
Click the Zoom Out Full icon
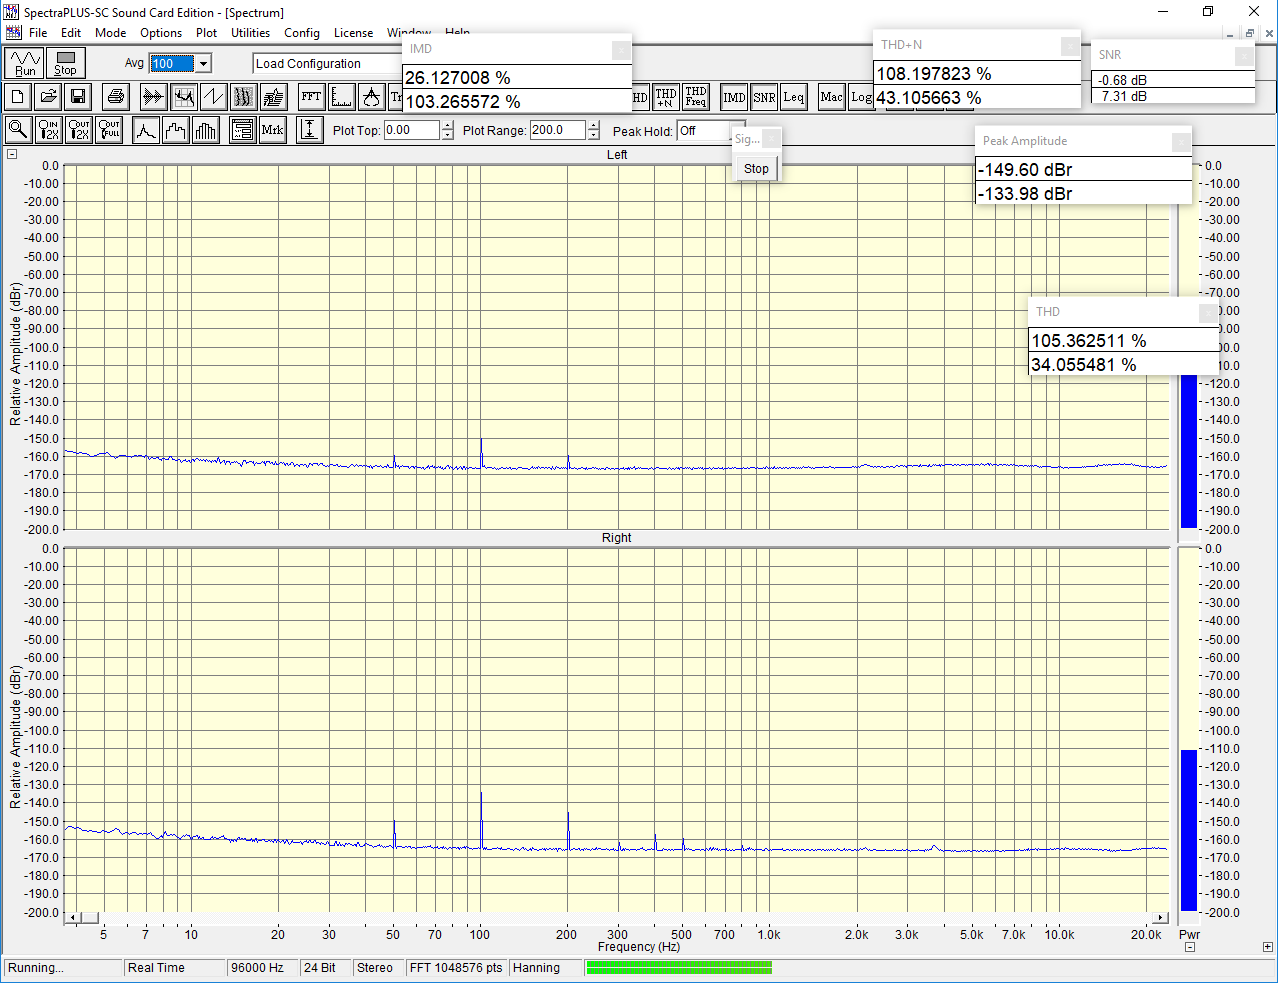(109, 130)
